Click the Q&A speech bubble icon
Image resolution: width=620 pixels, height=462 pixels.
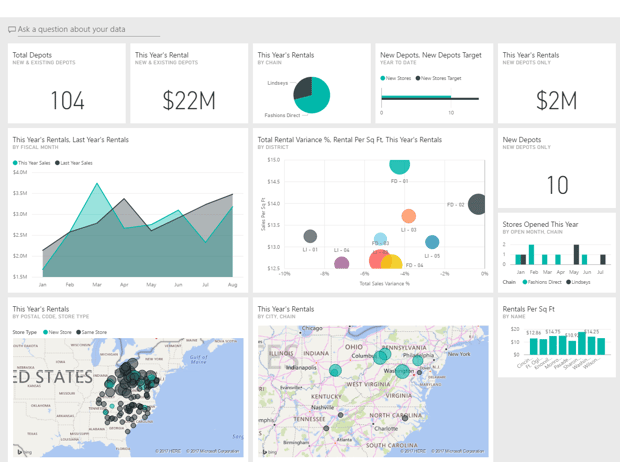click(12, 30)
